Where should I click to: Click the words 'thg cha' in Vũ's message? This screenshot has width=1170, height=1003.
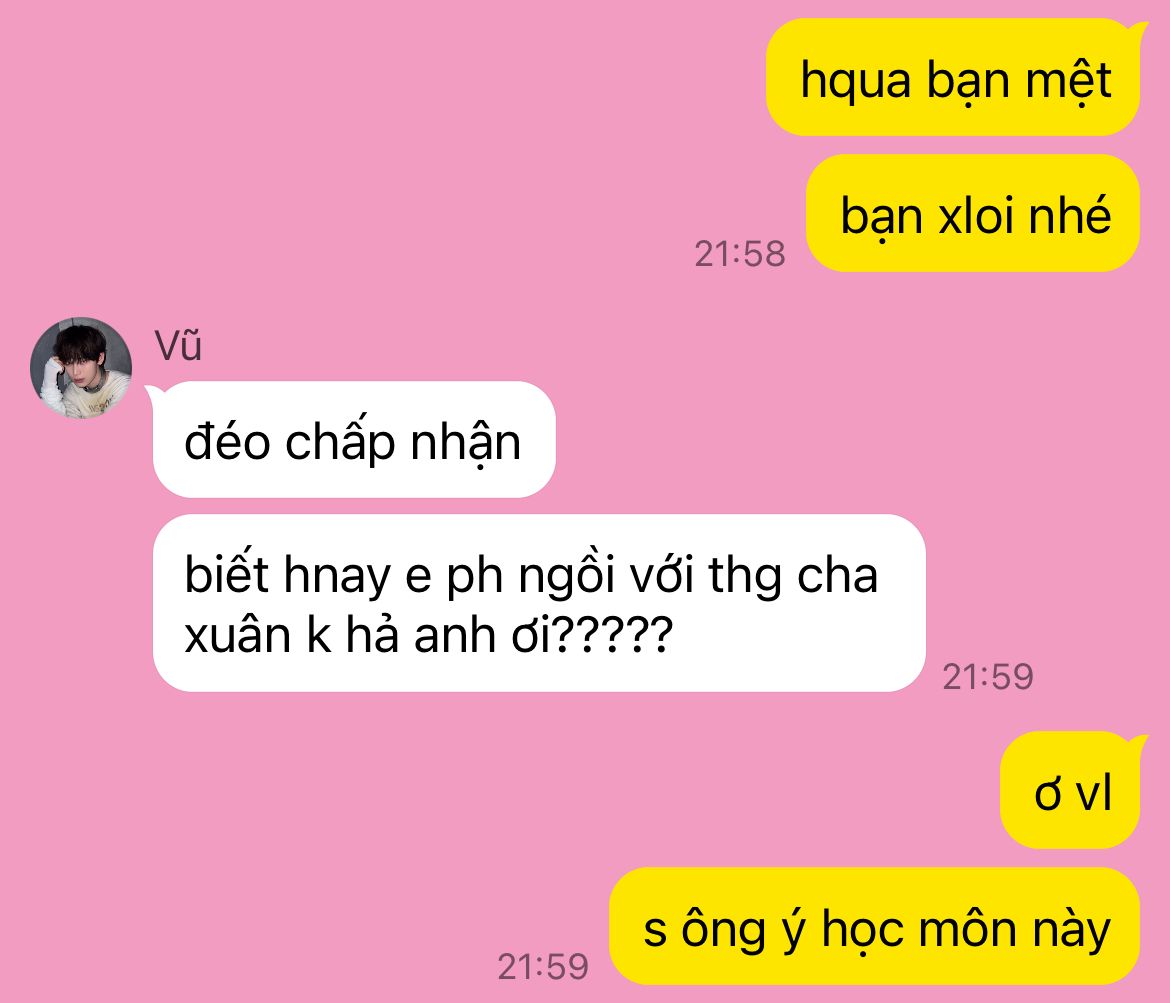coord(792,576)
